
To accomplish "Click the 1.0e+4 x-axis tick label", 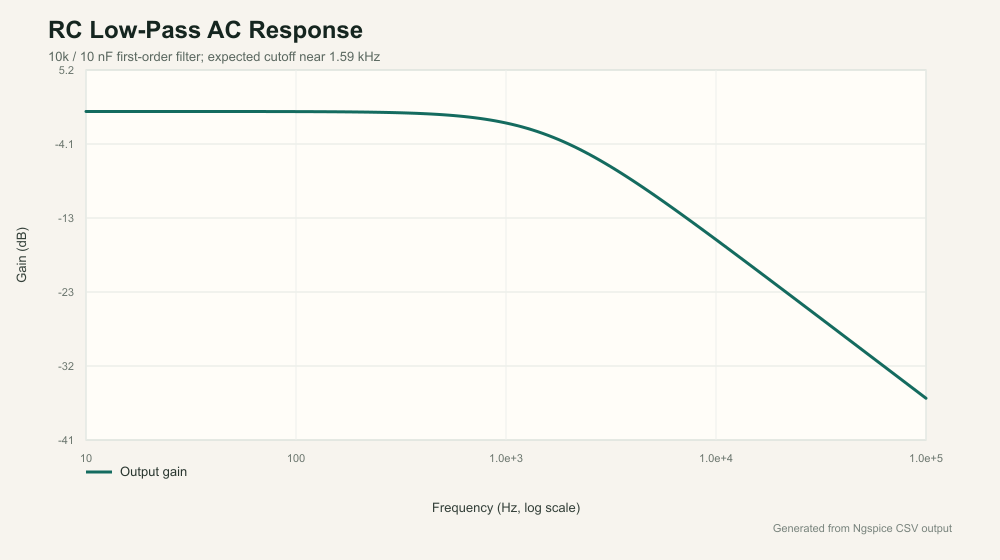I will (x=716, y=458).
